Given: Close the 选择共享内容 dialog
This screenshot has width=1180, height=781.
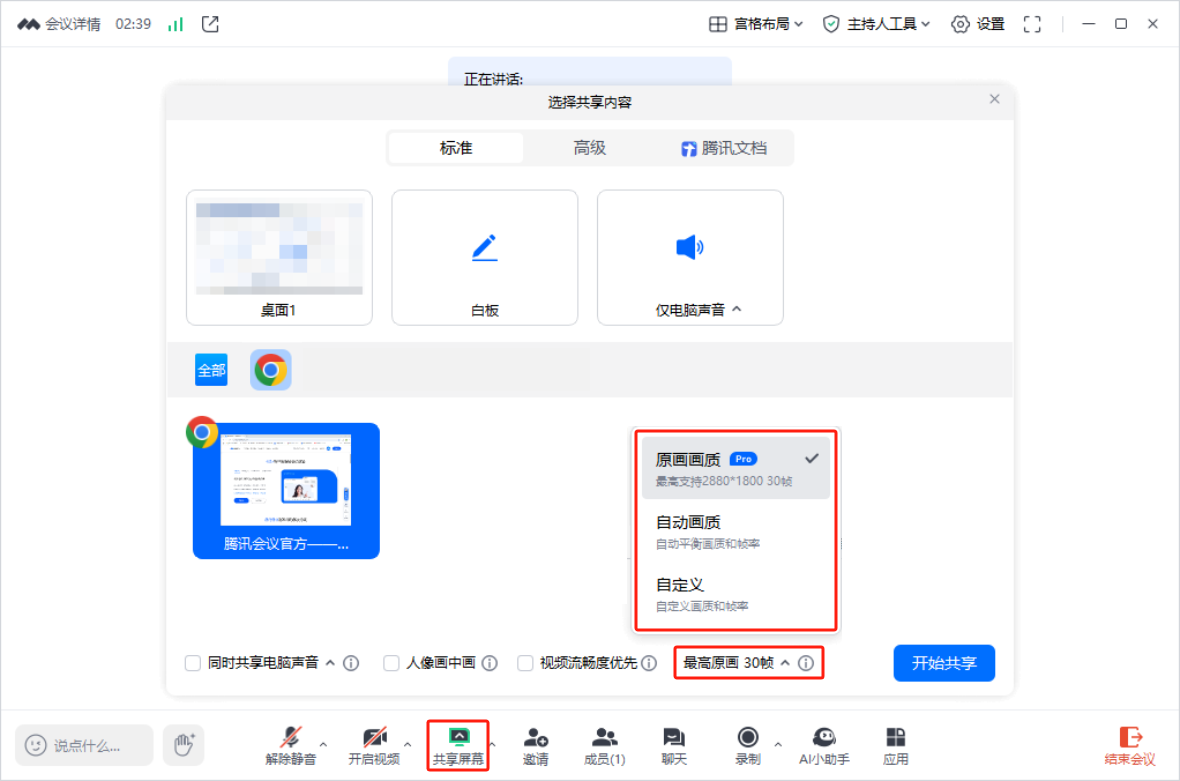Looking at the screenshot, I should [x=994, y=99].
